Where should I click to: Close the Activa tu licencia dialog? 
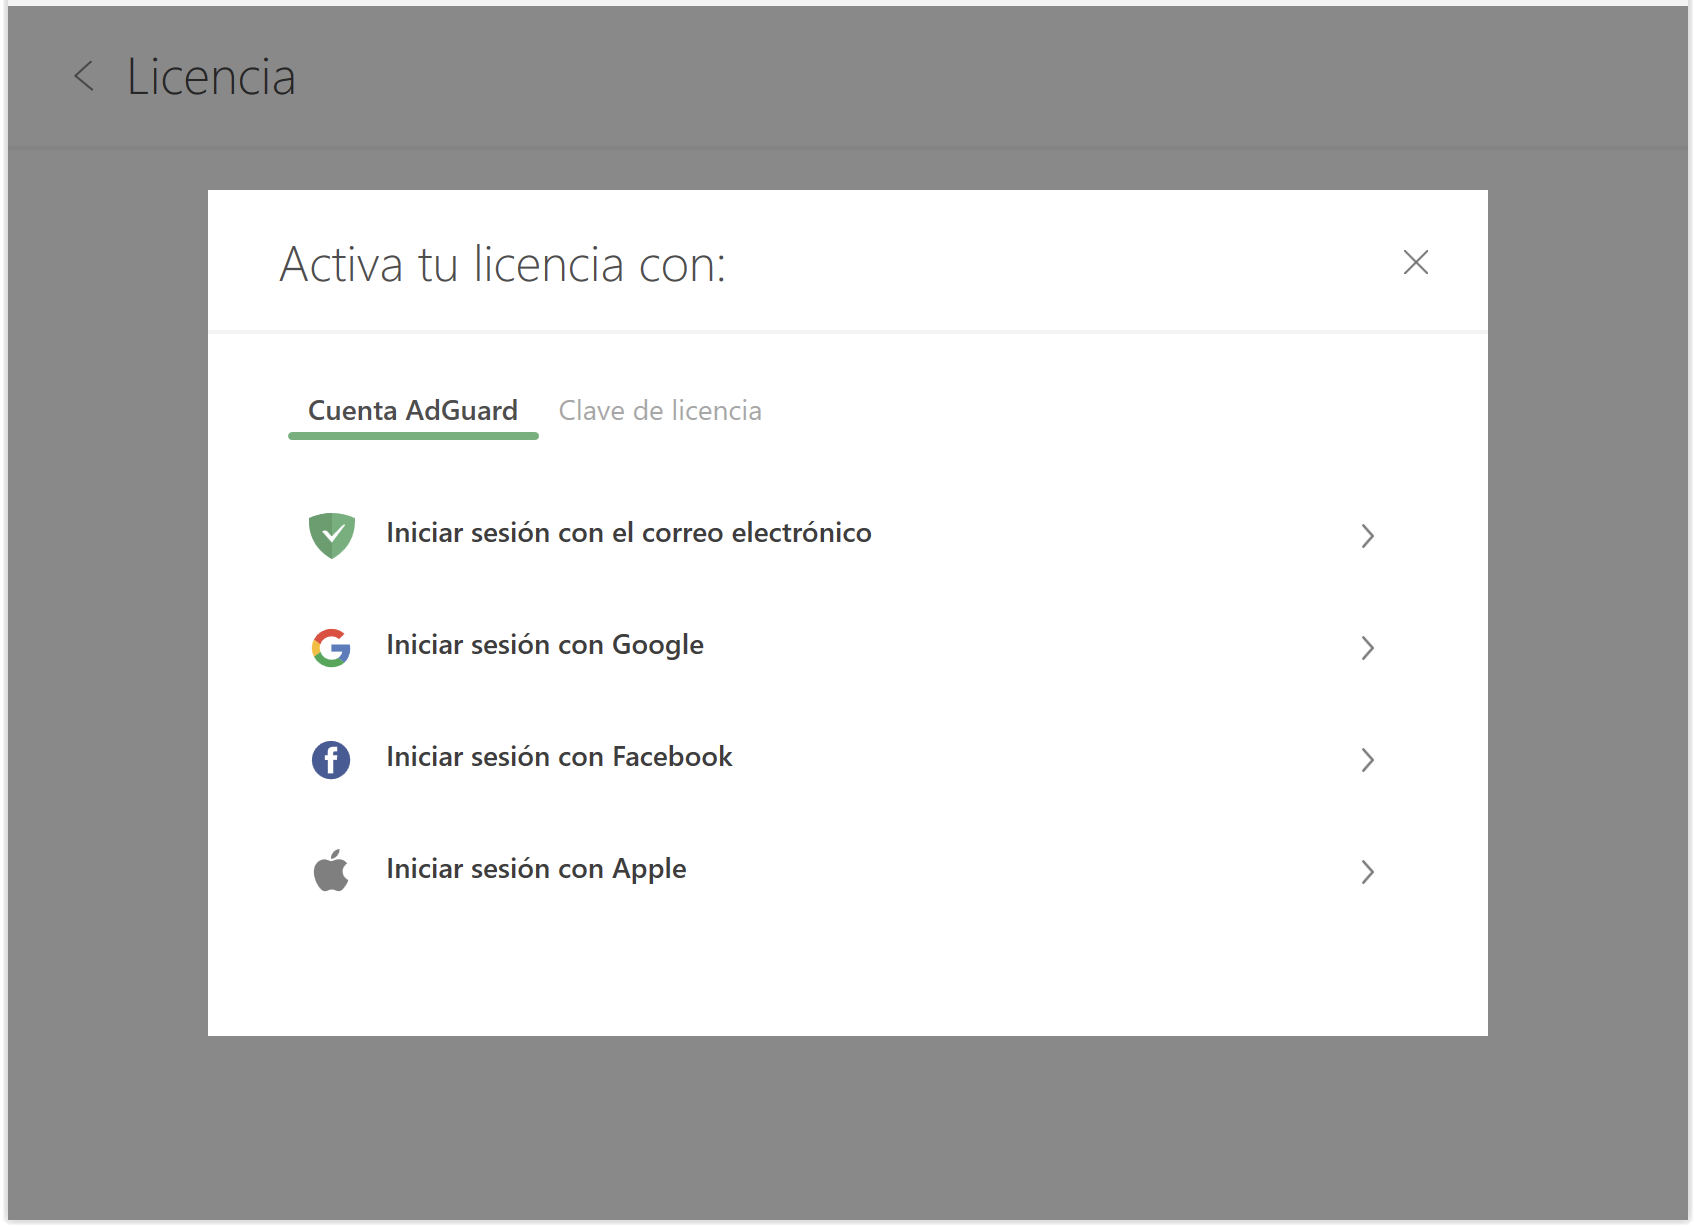(x=1415, y=263)
